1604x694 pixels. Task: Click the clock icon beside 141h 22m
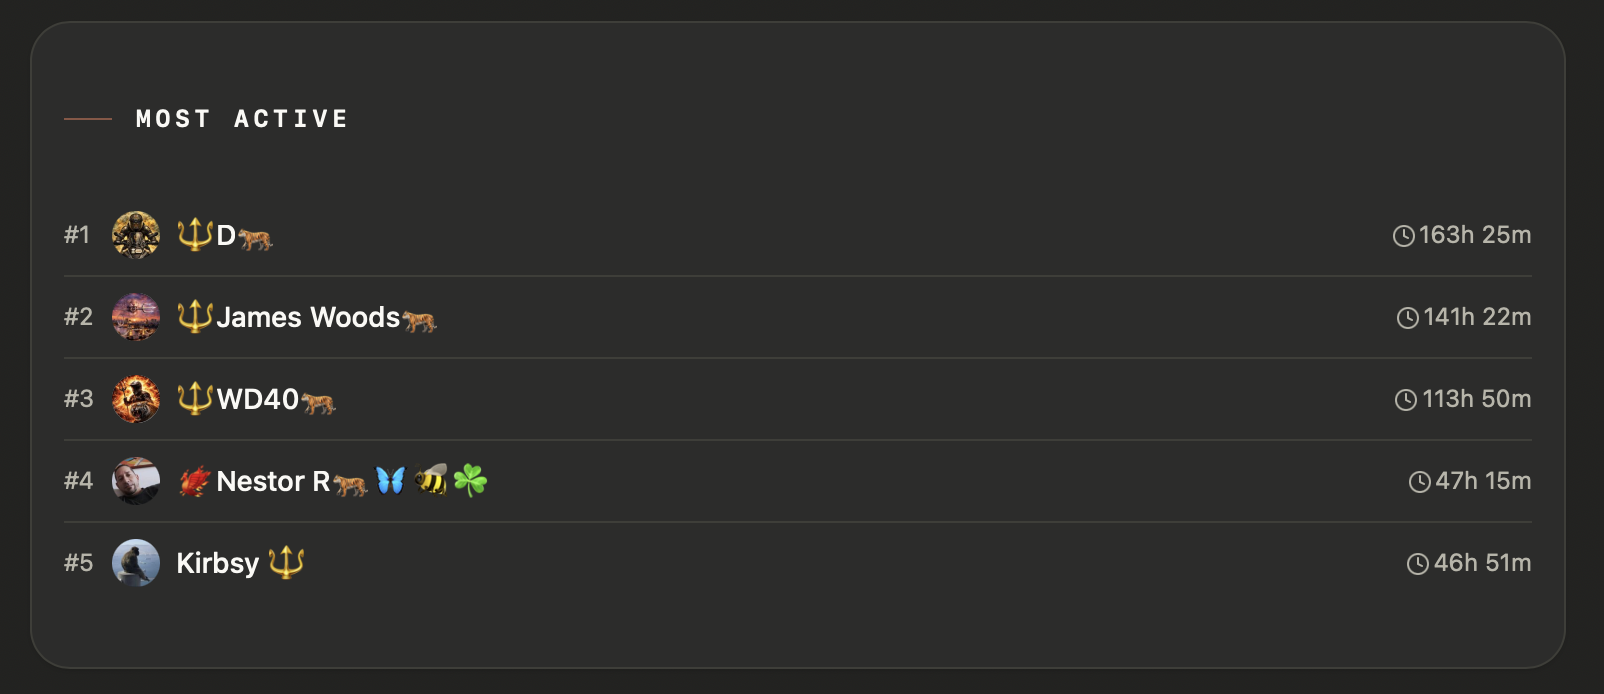[x=1408, y=318]
